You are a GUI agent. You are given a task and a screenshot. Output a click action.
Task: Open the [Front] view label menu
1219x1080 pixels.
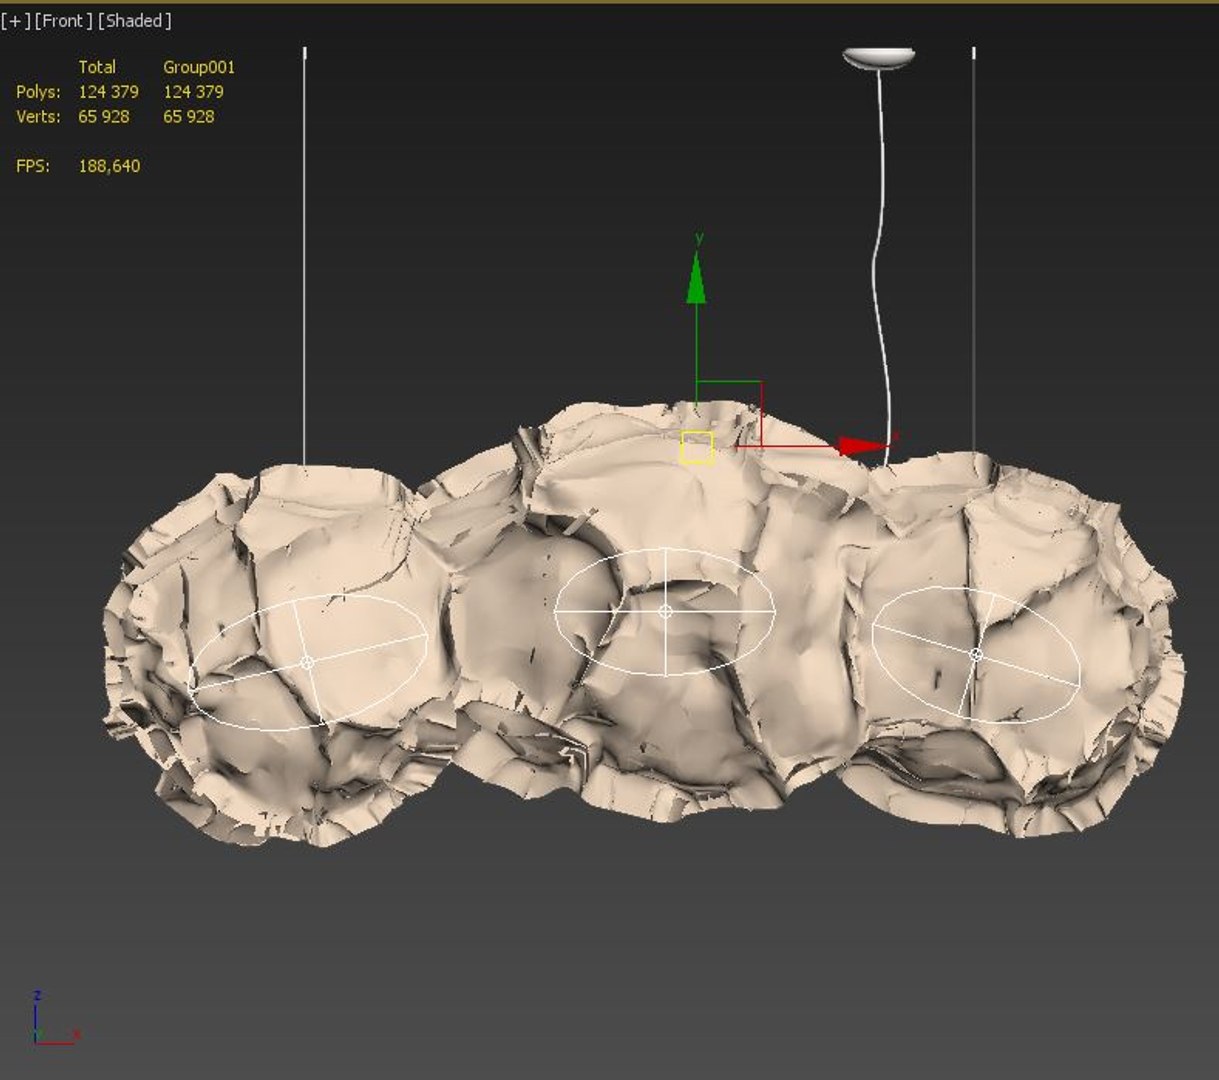64,21
